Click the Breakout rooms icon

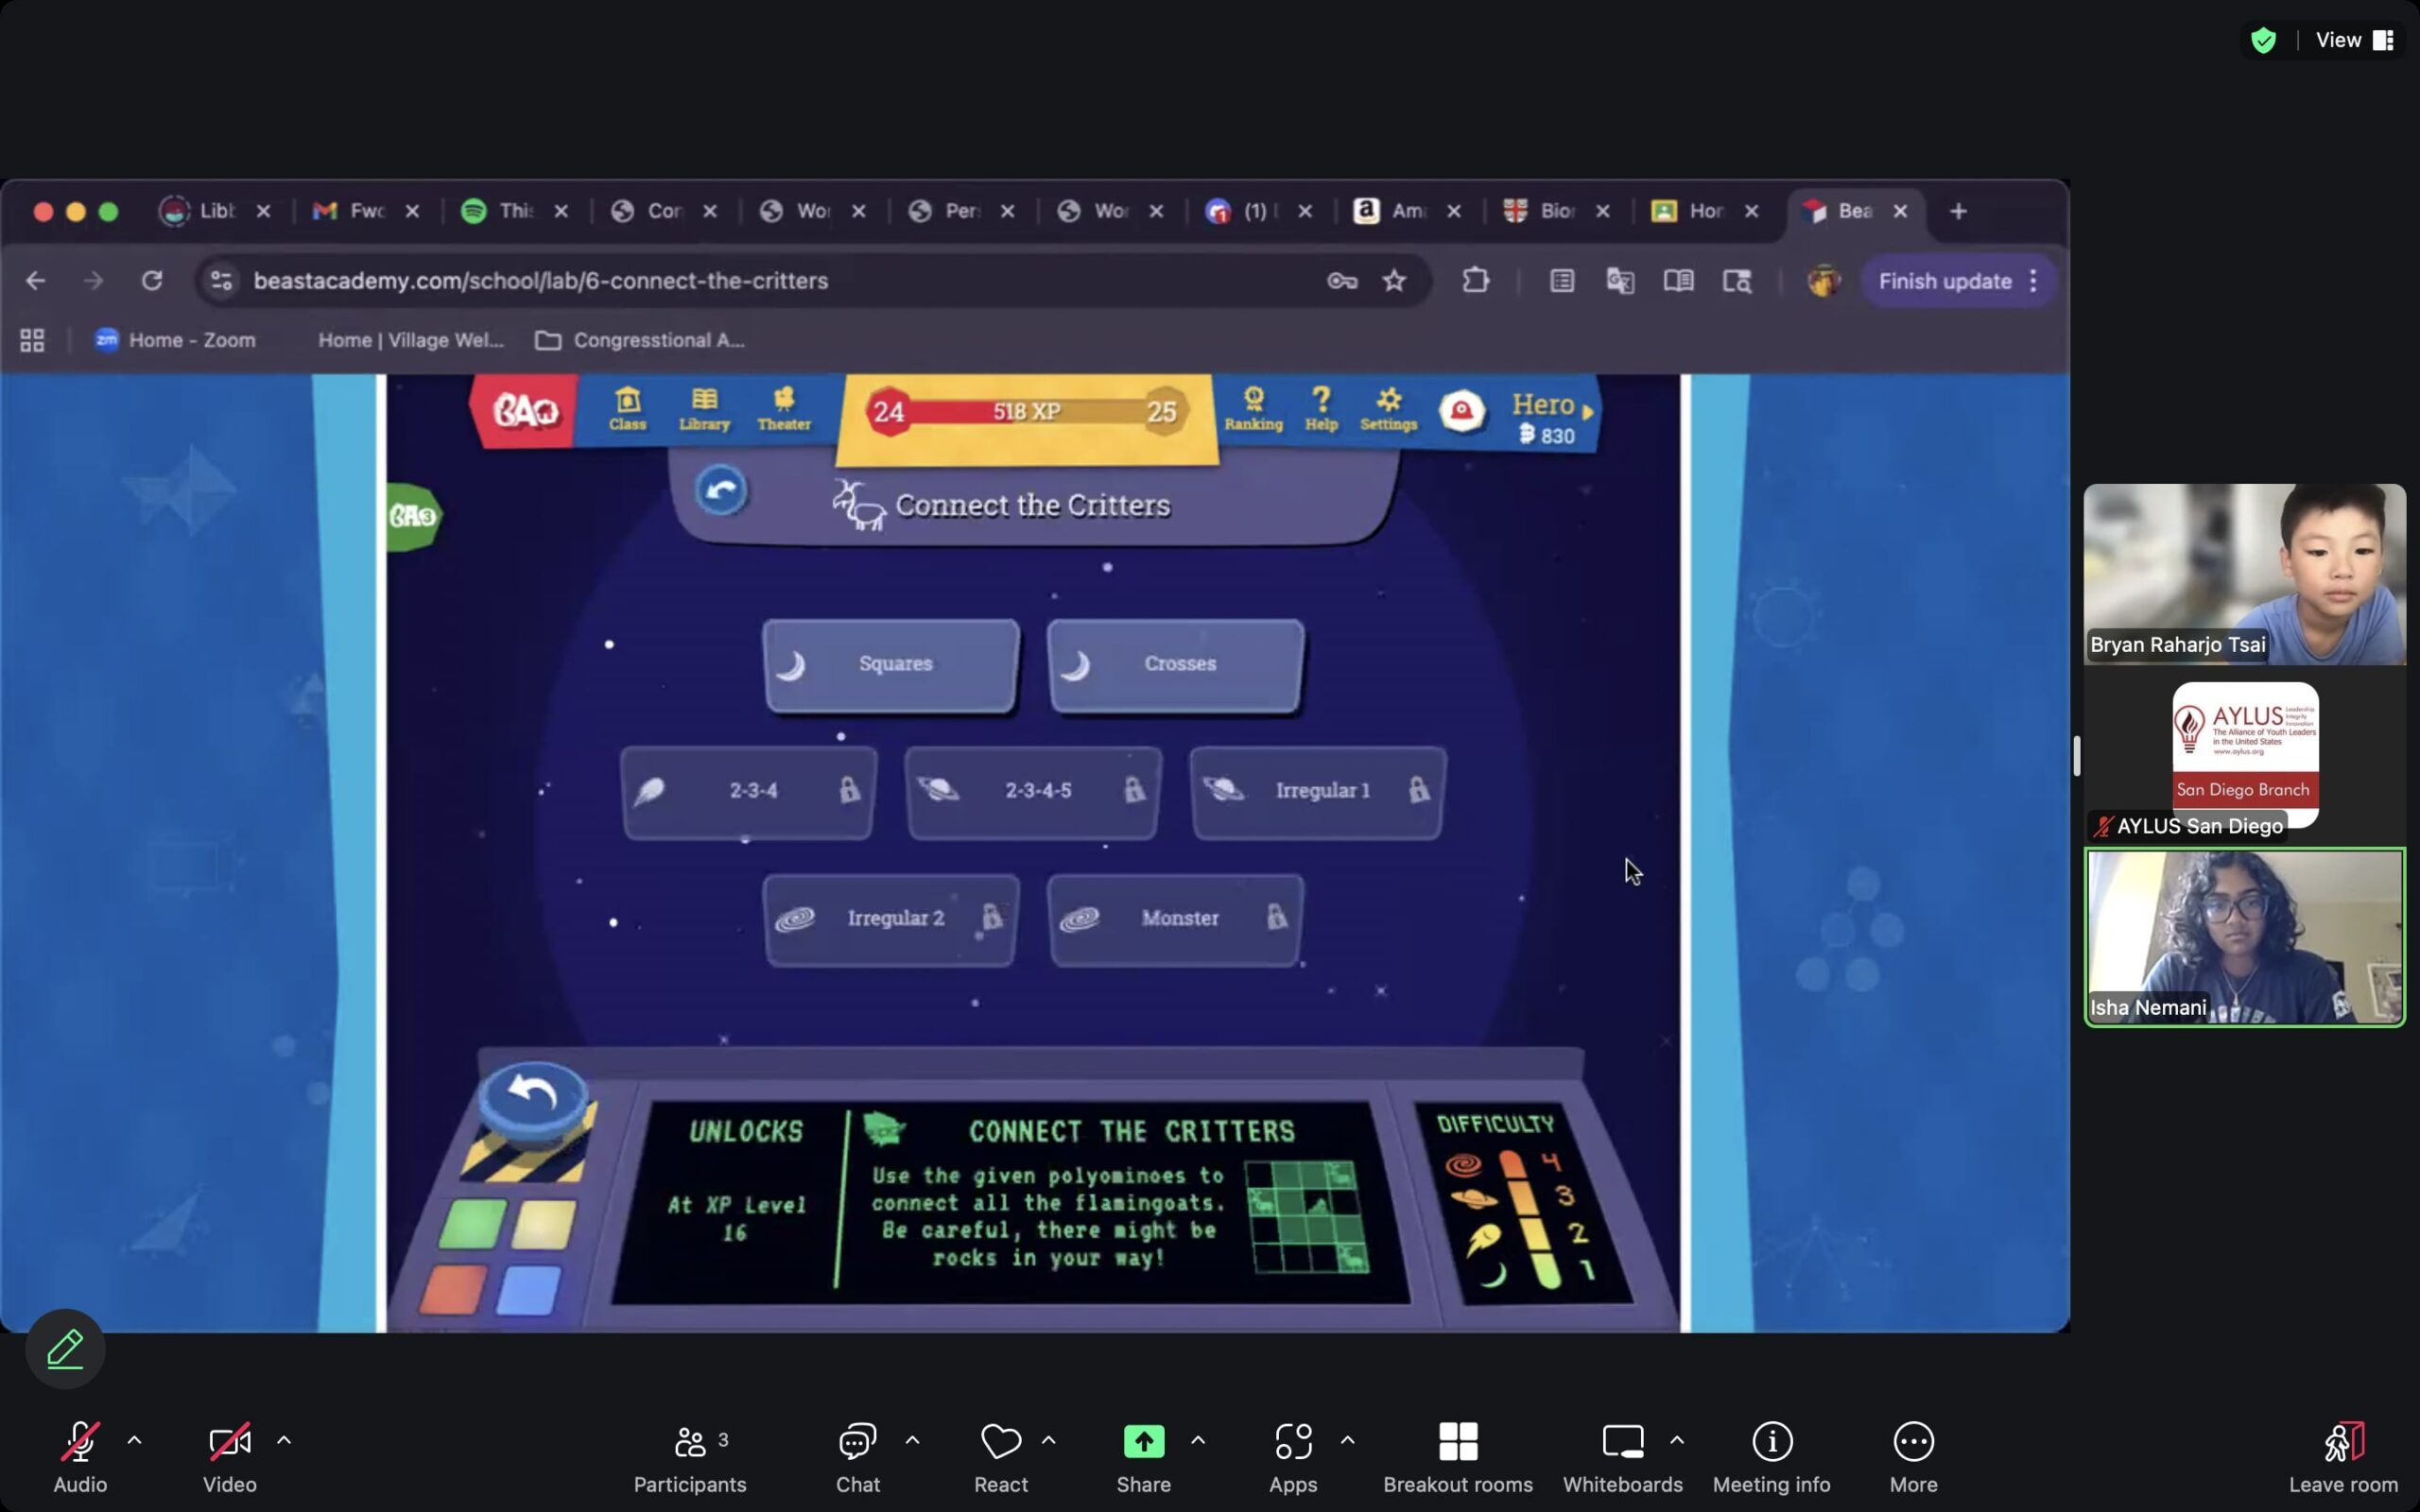1457,1442
